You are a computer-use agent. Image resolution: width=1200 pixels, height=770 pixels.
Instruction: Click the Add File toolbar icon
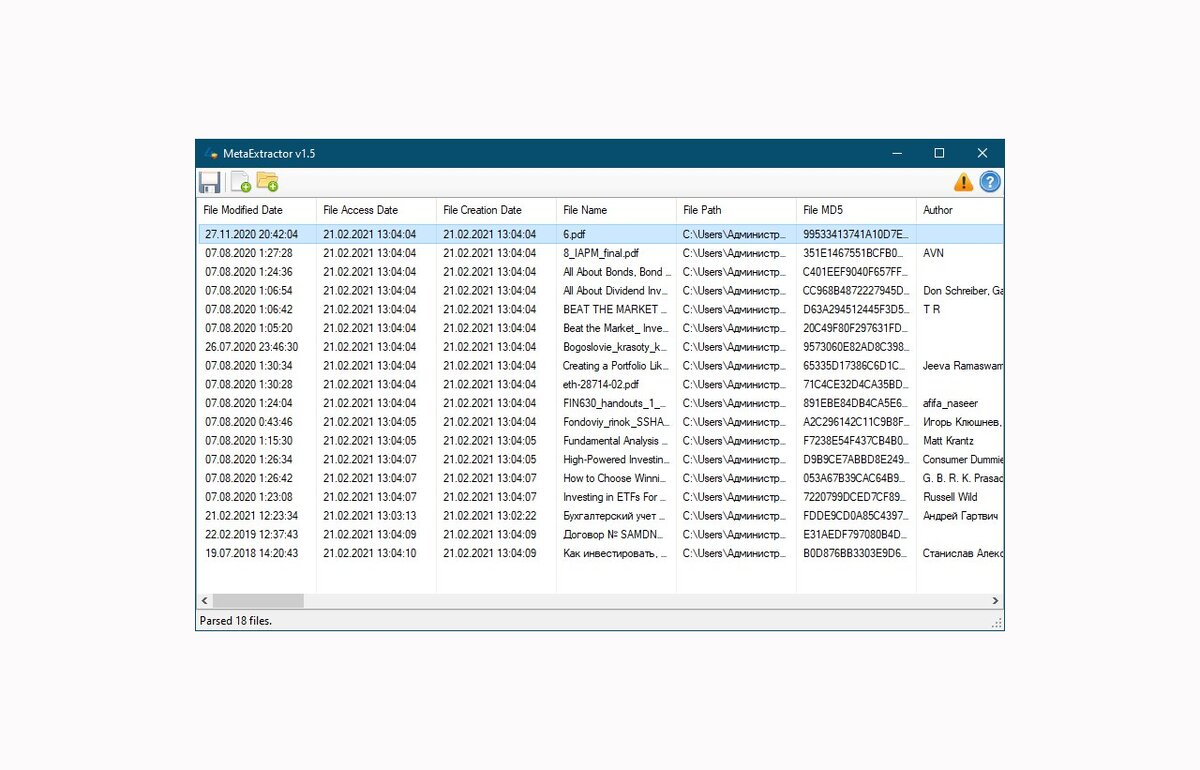(240, 182)
